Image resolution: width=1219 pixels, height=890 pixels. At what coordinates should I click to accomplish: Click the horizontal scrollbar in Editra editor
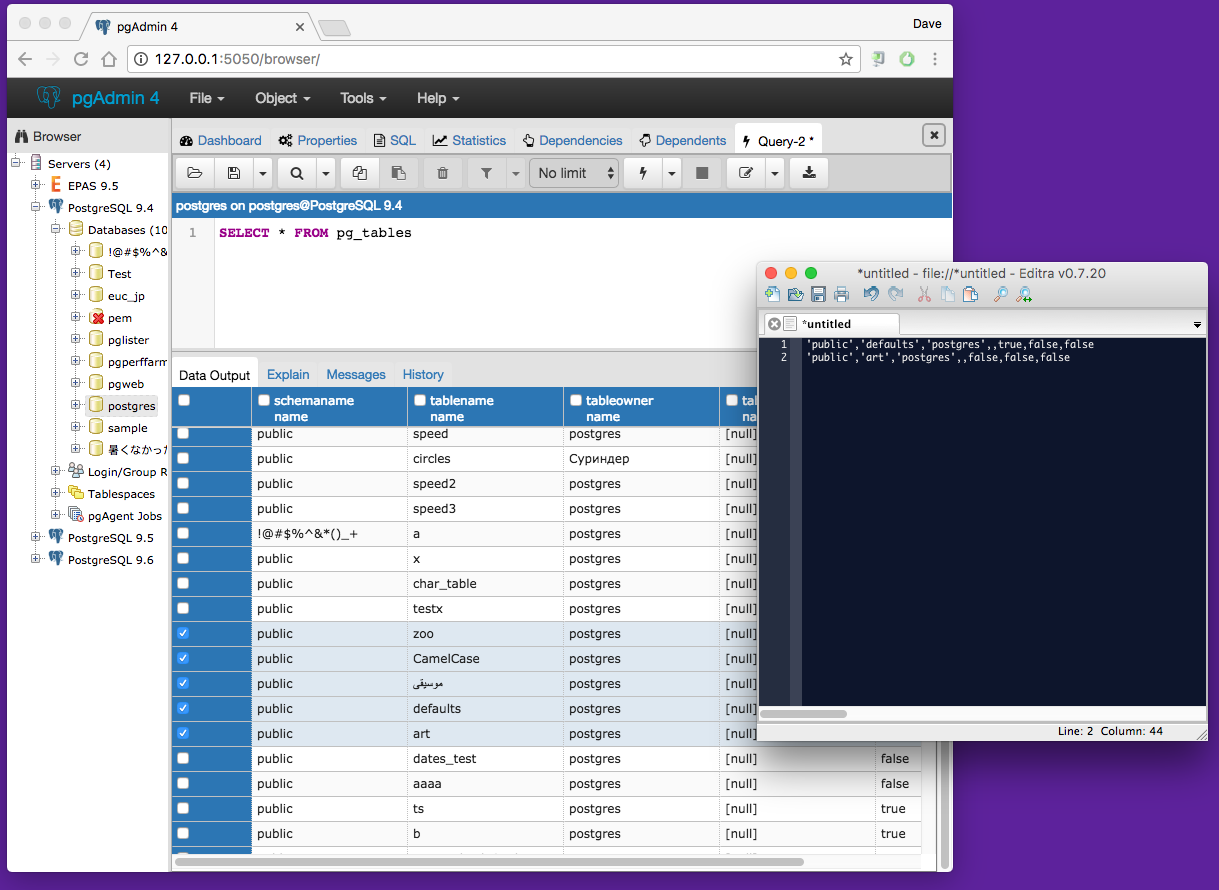(804, 714)
